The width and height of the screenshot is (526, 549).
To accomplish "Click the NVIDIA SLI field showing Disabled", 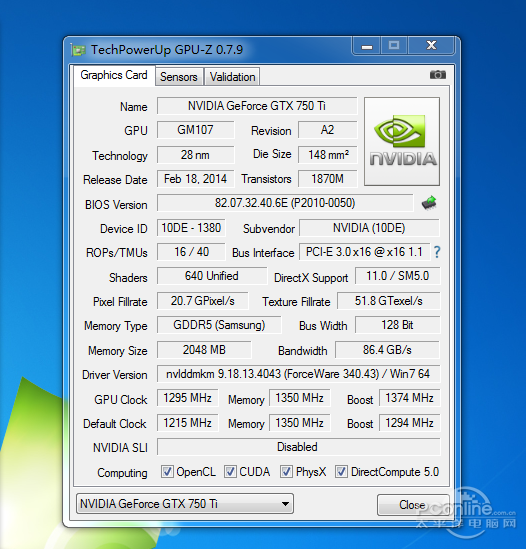I will 298,447.
